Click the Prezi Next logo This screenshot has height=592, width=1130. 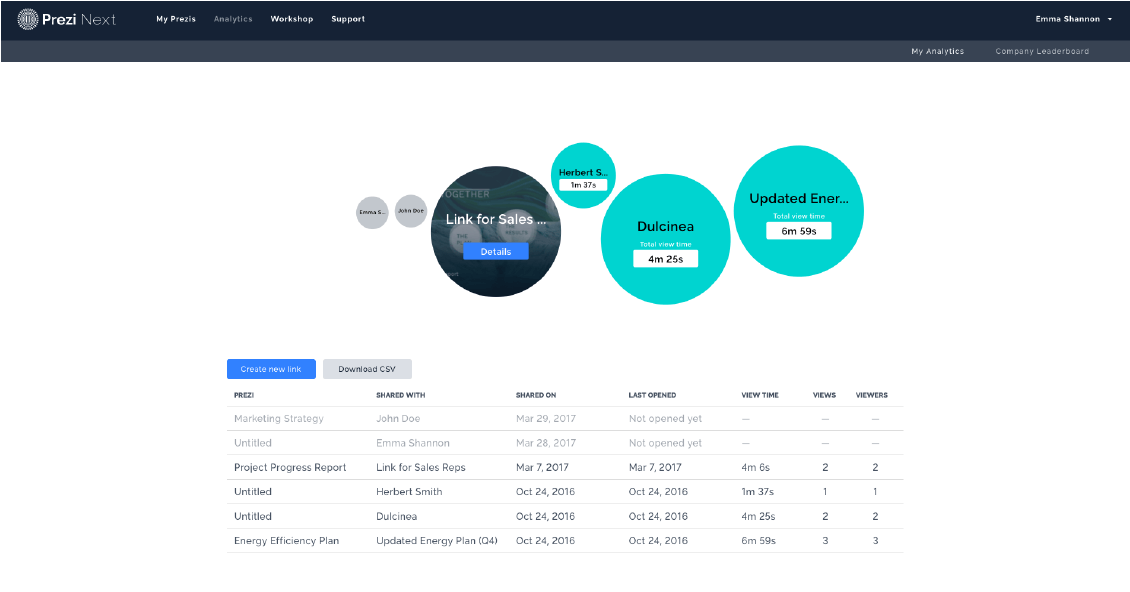67,19
